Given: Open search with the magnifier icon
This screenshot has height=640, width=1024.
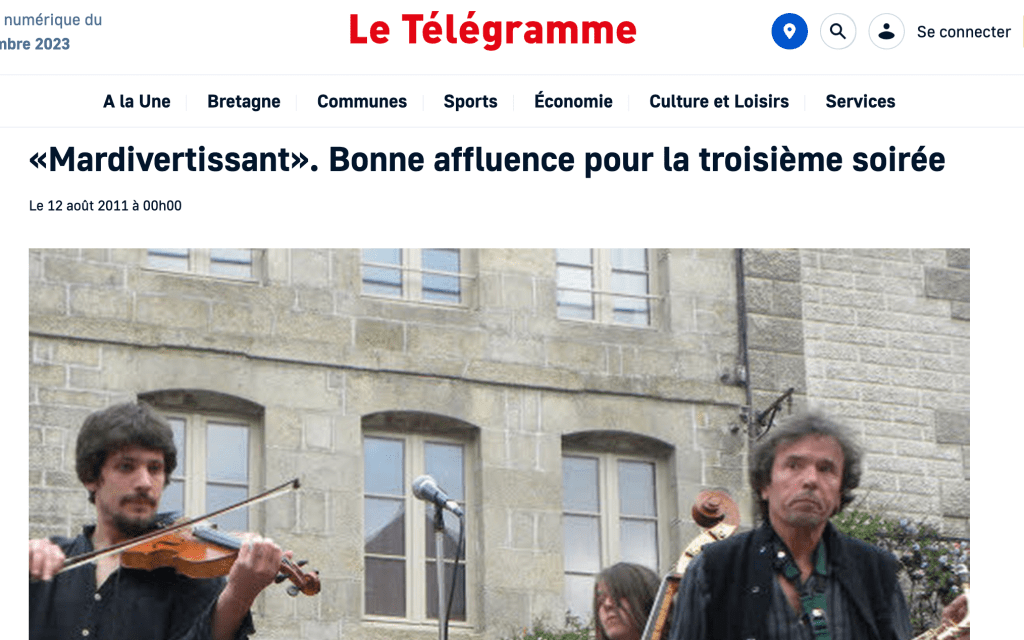Looking at the screenshot, I should 838,31.
